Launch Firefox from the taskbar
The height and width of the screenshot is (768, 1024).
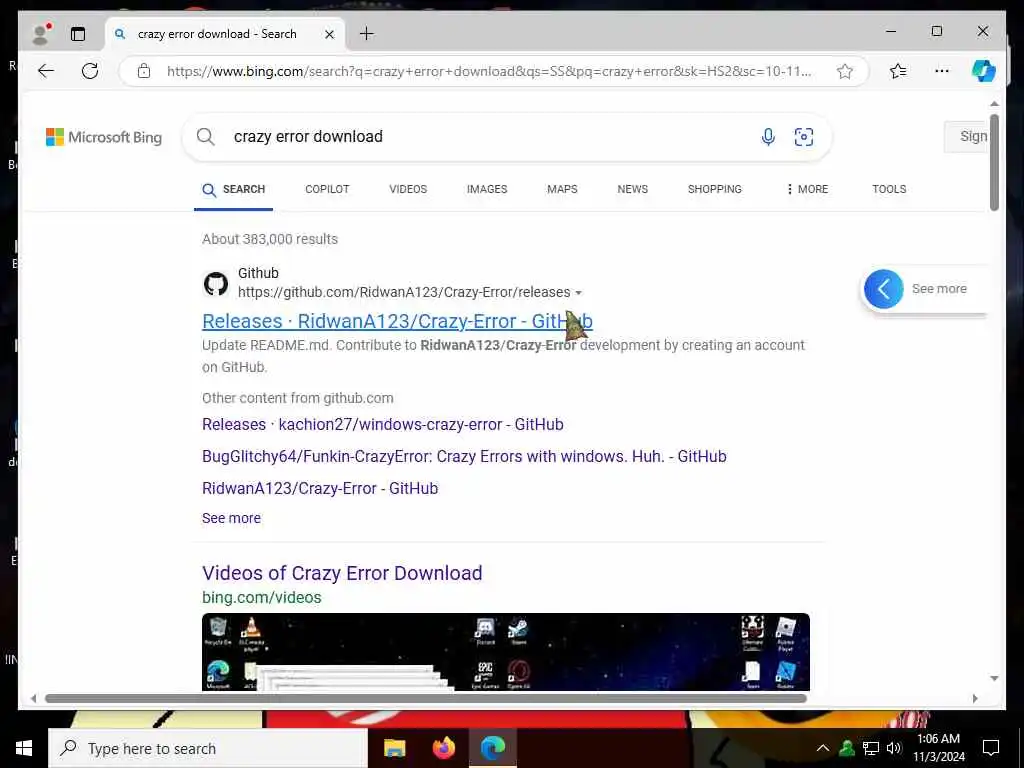[x=444, y=748]
